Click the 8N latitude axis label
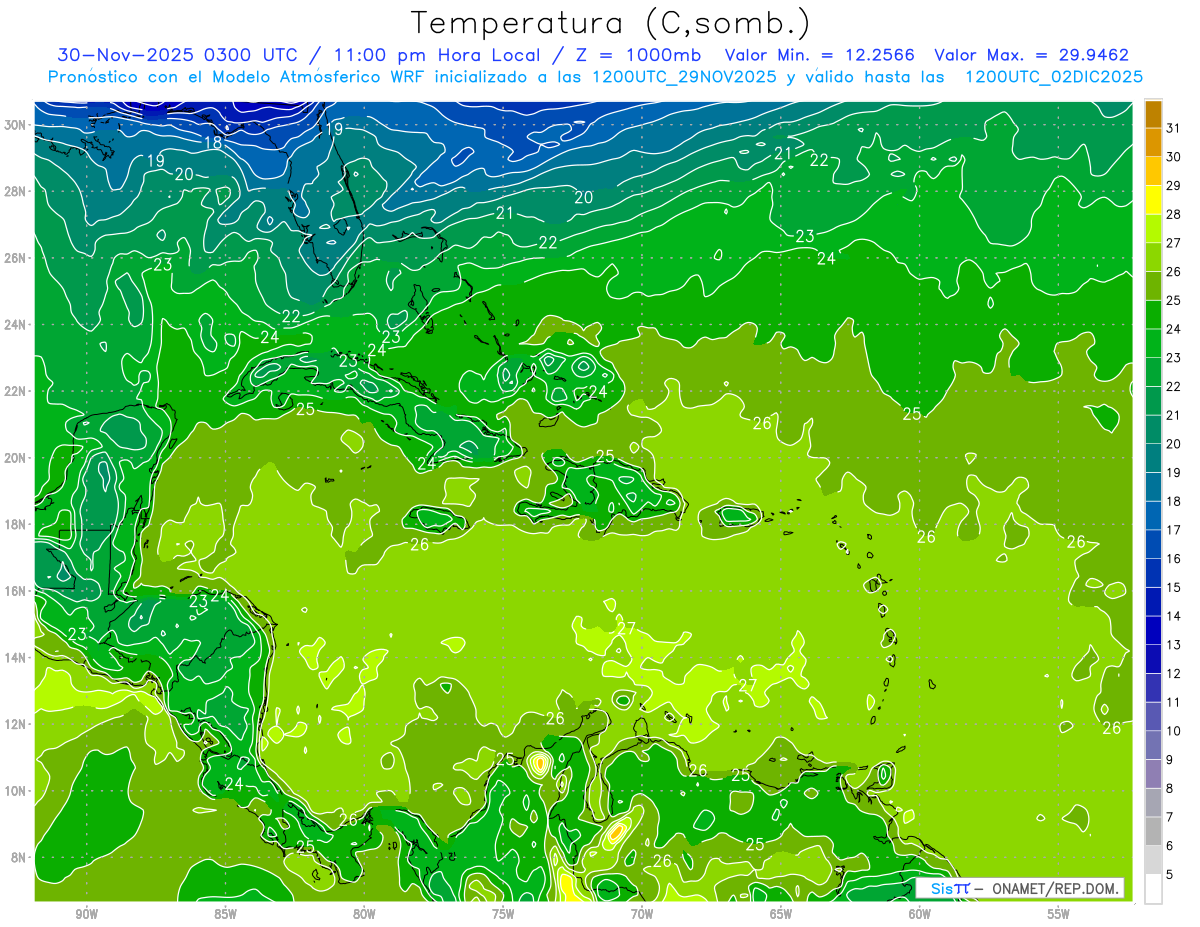This screenshot has width=1200, height=927. click(x=20, y=858)
